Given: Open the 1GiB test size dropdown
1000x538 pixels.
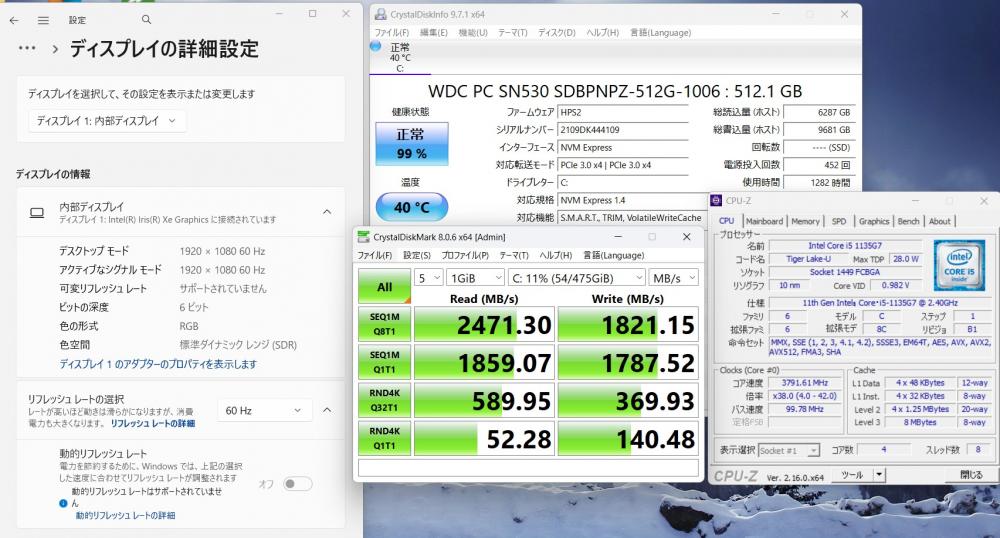Looking at the screenshot, I should coord(476,278).
